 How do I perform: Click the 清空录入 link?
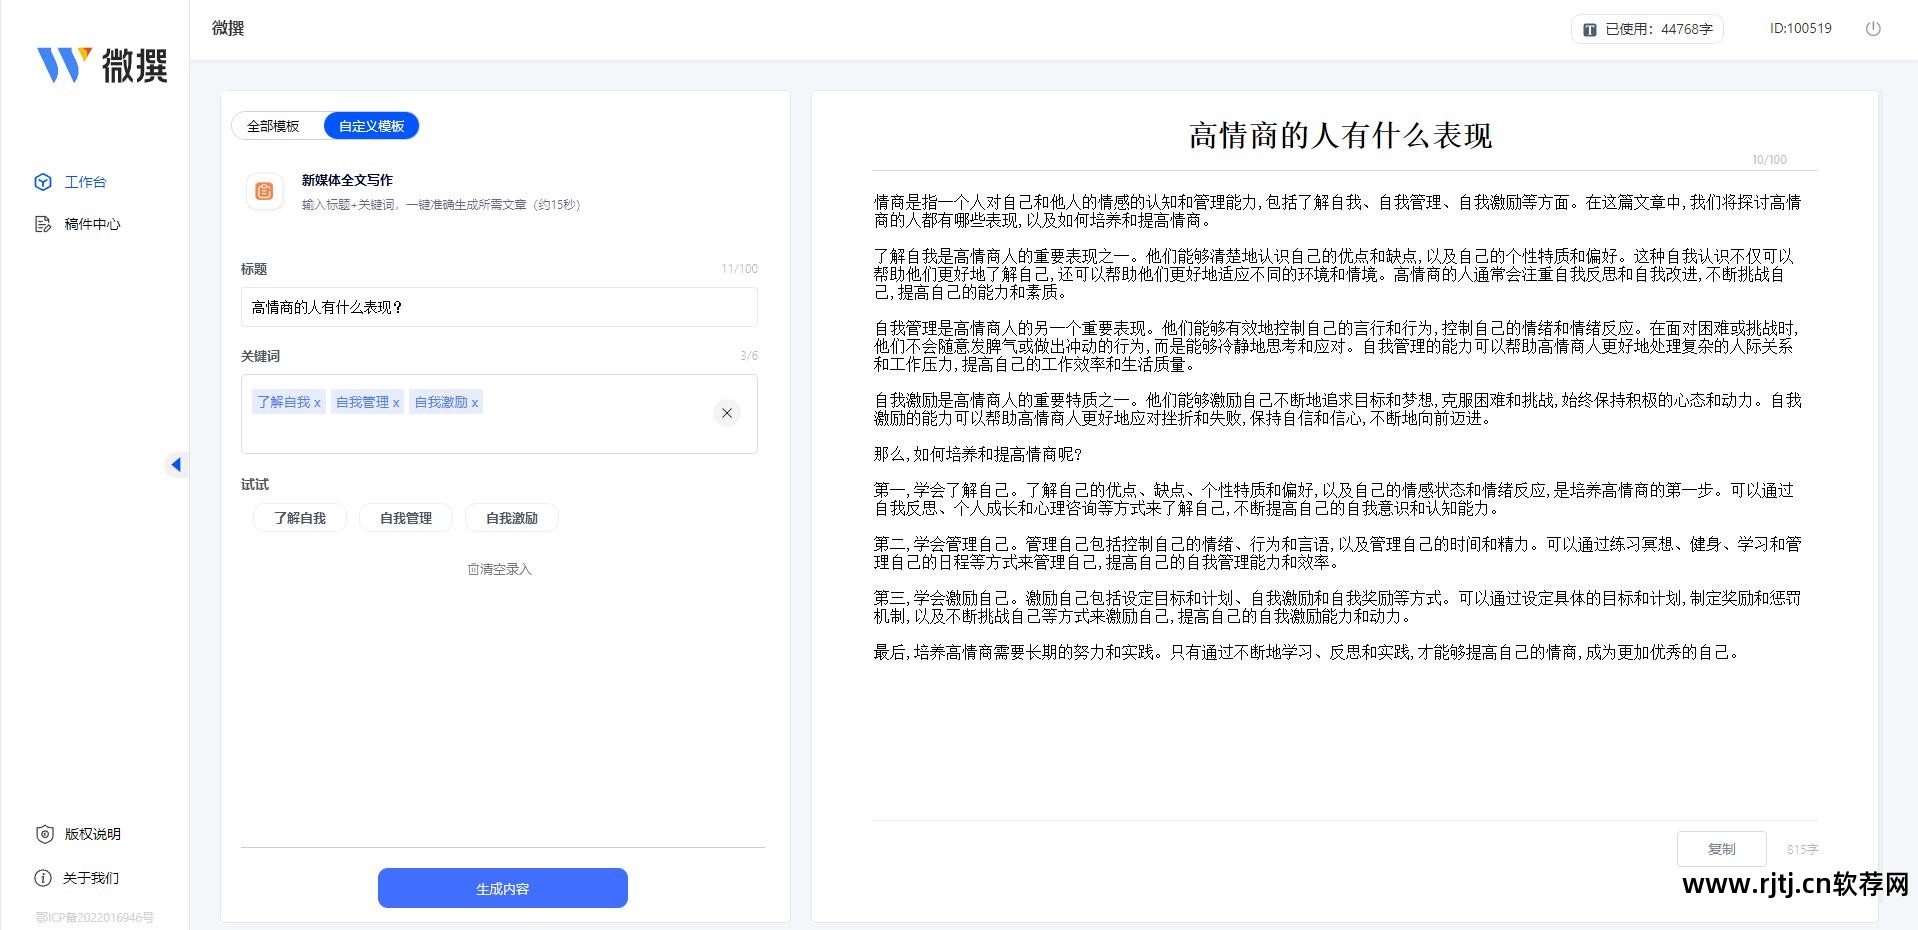tap(500, 569)
